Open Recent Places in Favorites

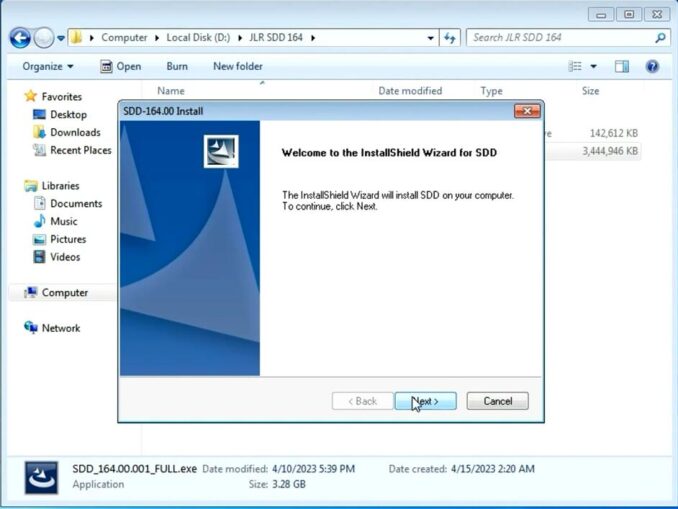pyautogui.click(x=81, y=150)
